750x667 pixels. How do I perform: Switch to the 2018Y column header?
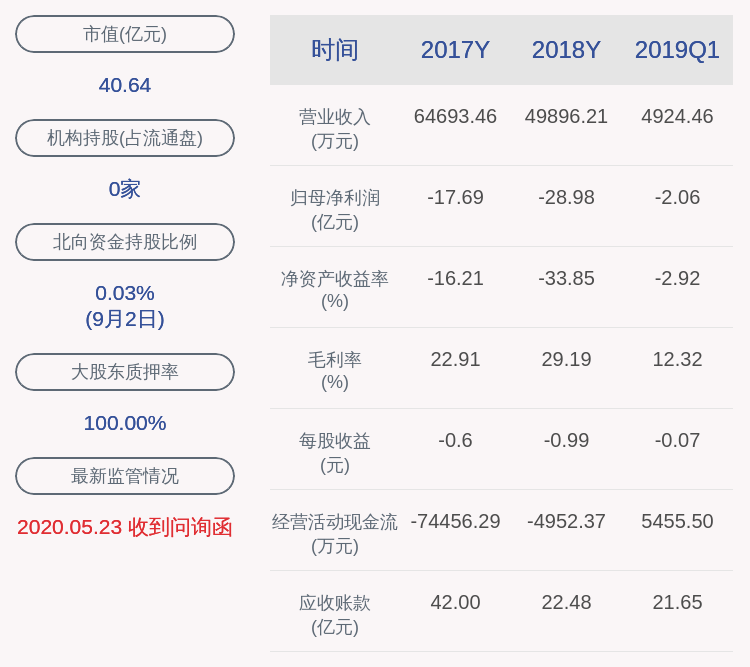(566, 50)
